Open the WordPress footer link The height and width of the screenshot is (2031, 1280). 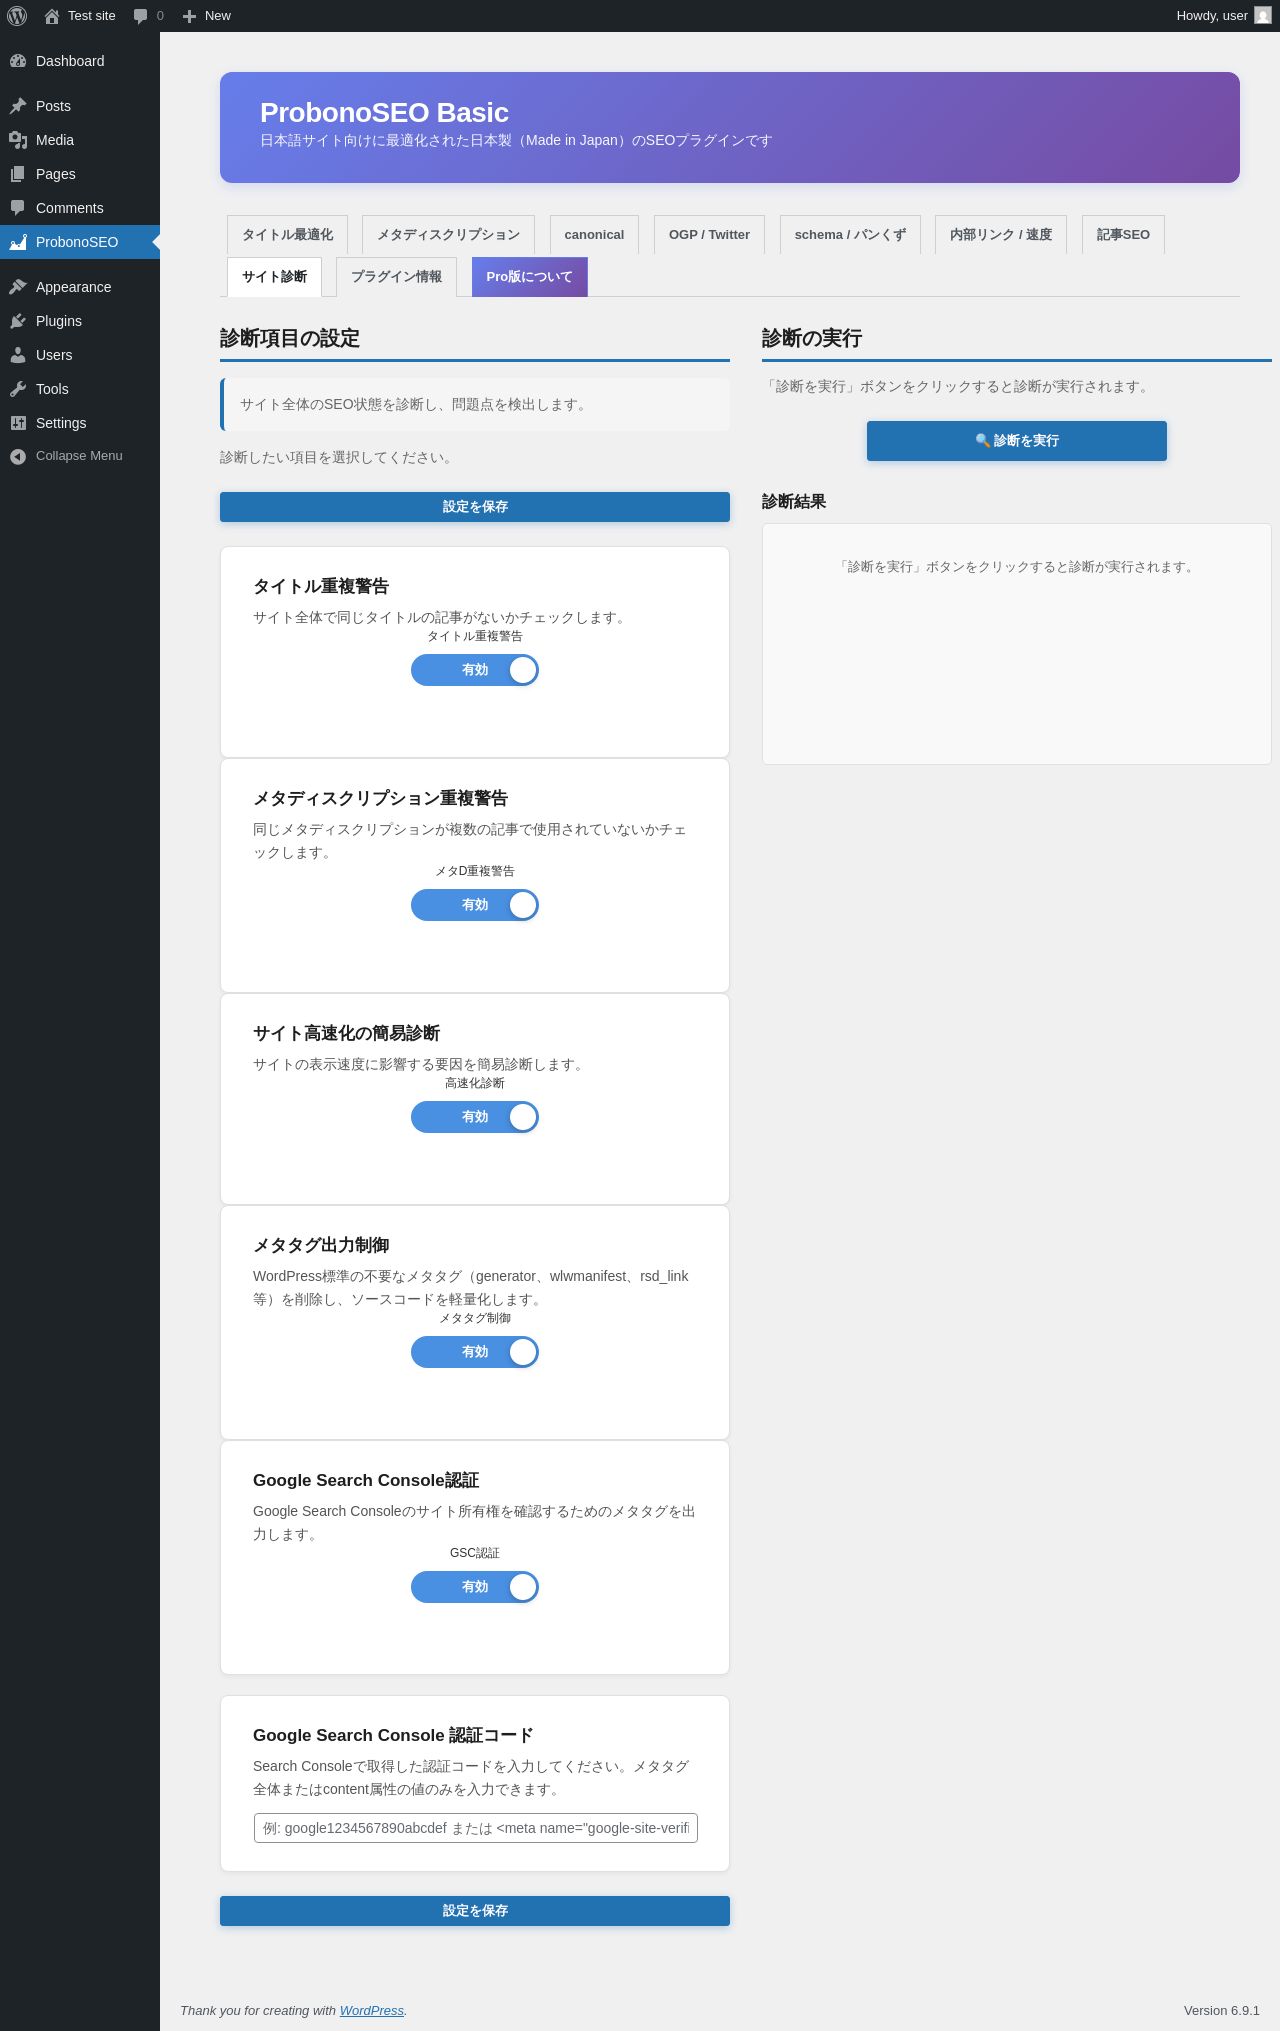372,2010
